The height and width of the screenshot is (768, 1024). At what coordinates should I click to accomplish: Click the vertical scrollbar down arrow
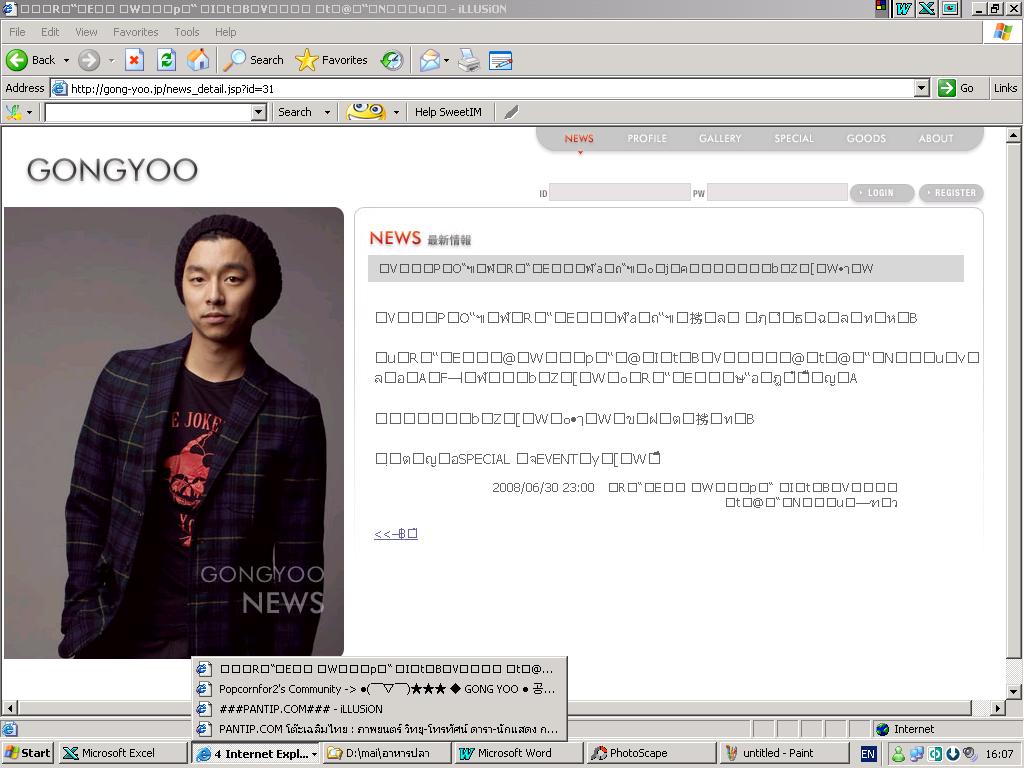coord(1013,692)
